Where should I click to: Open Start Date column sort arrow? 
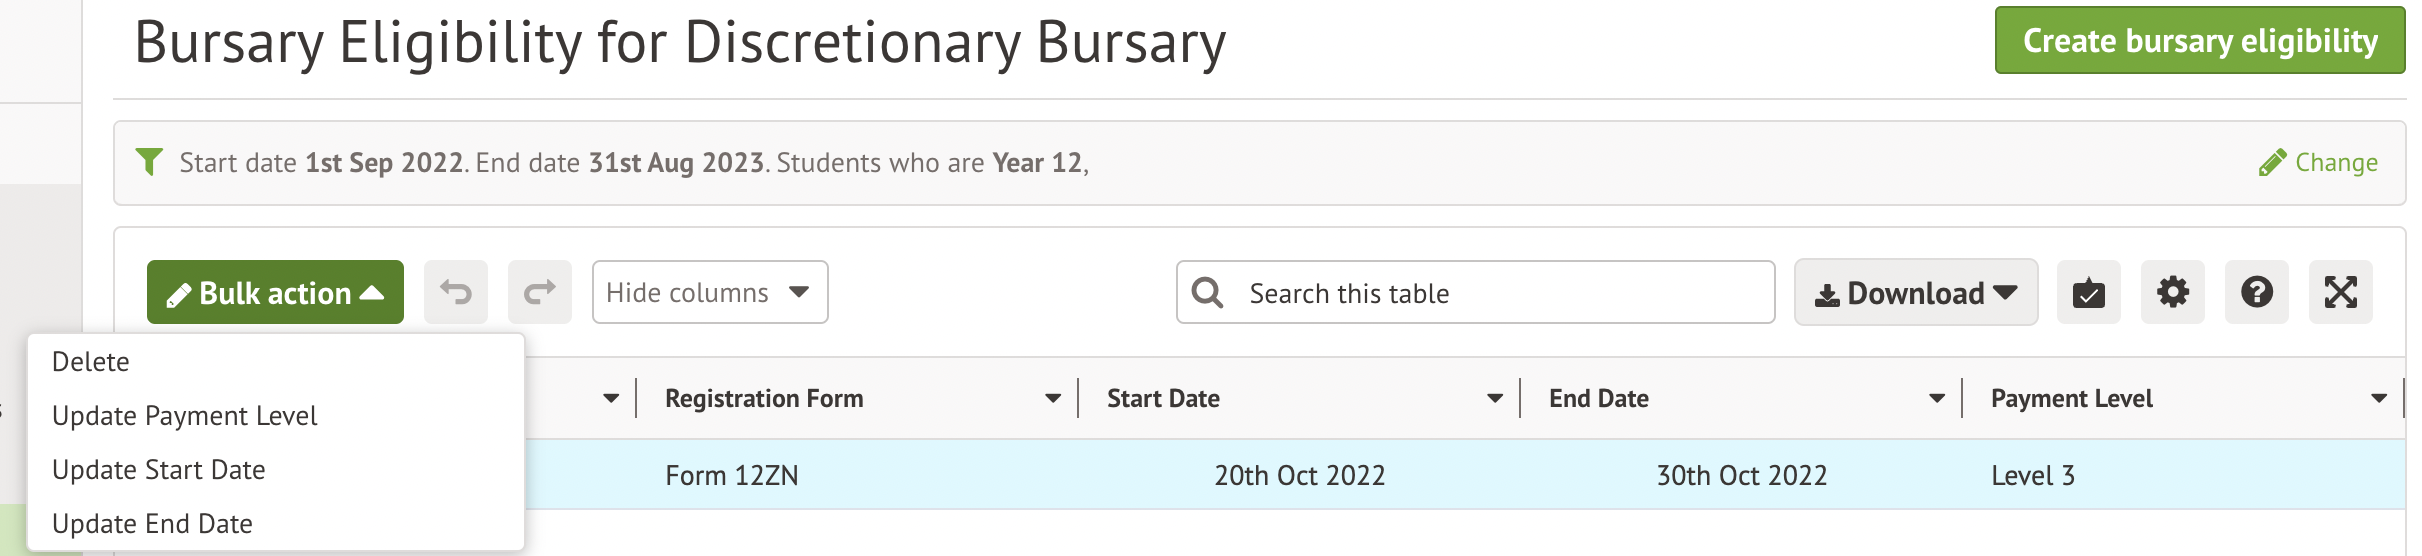click(x=1495, y=398)
